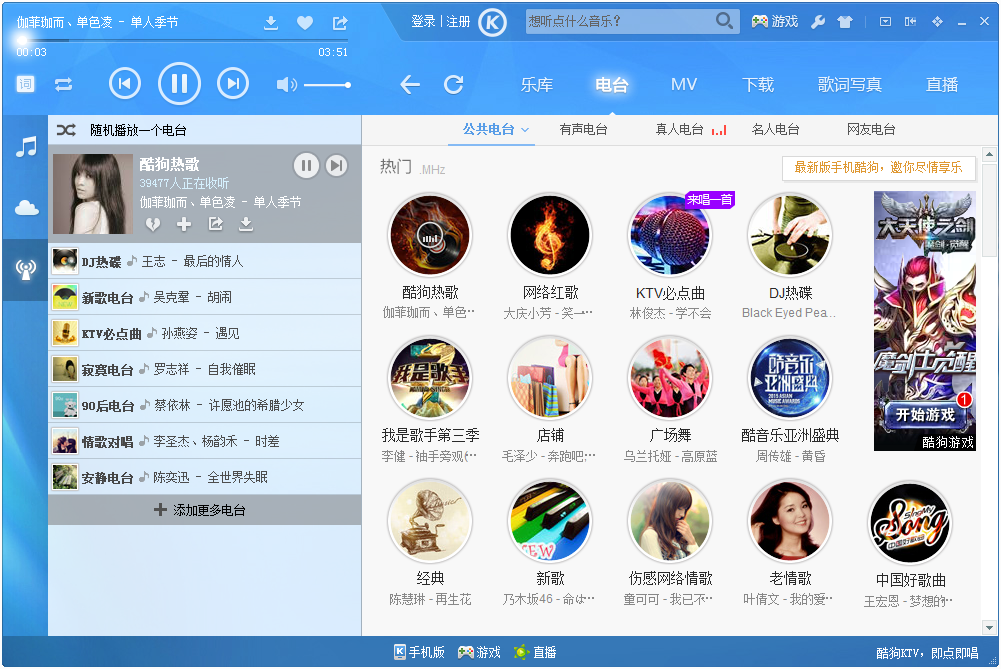Screen dimensions: 1001x669
Task: Switch to 名人电台 sub-tab
Action: pyautogui.click(x=776, y=130)
